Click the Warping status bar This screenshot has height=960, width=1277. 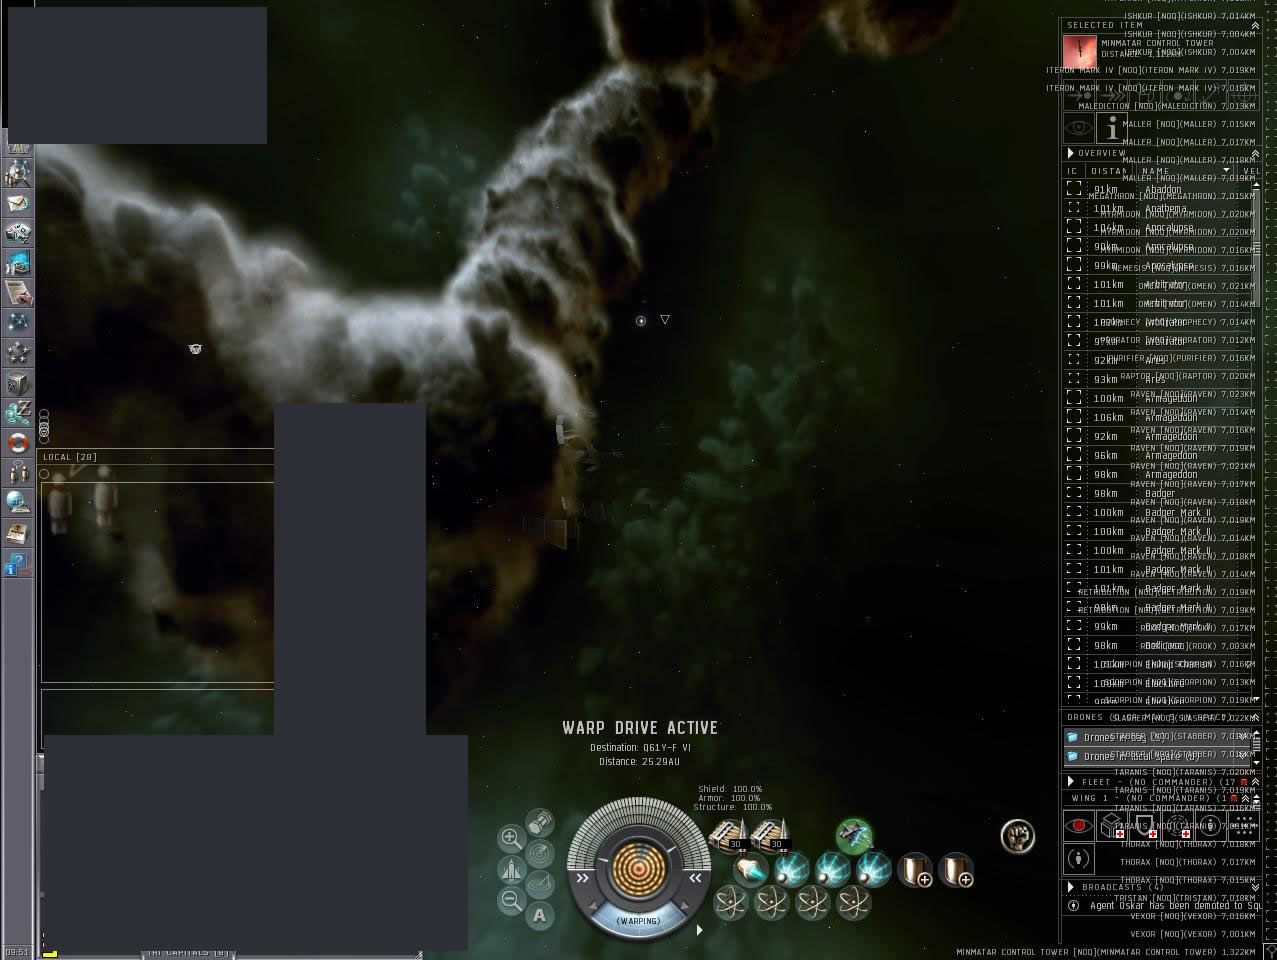638,920
